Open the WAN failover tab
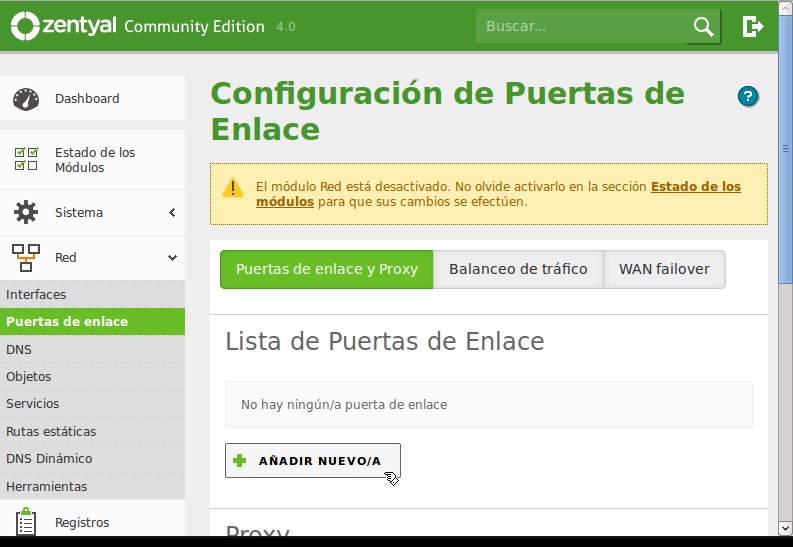The width and height of the screenshot is (793, 547). [x=664, y=269]
